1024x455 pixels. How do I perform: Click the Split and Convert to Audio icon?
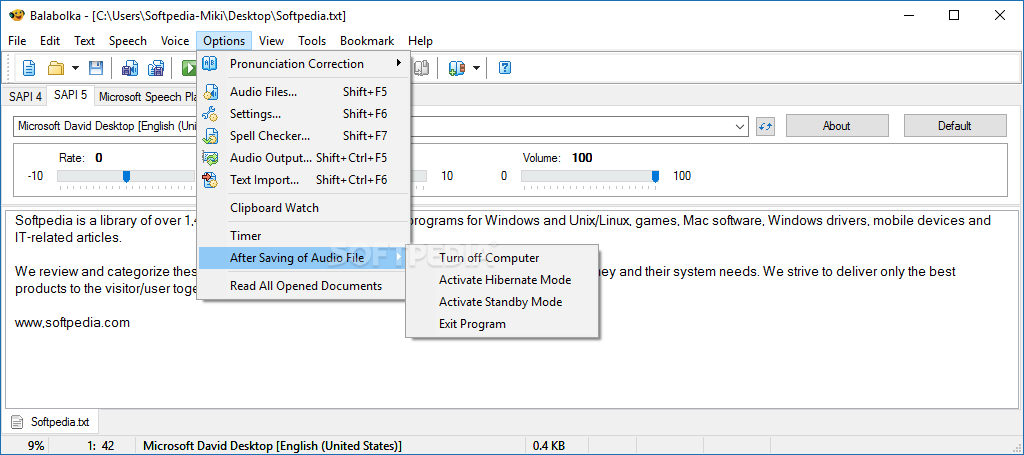click(x=155, y=68)
